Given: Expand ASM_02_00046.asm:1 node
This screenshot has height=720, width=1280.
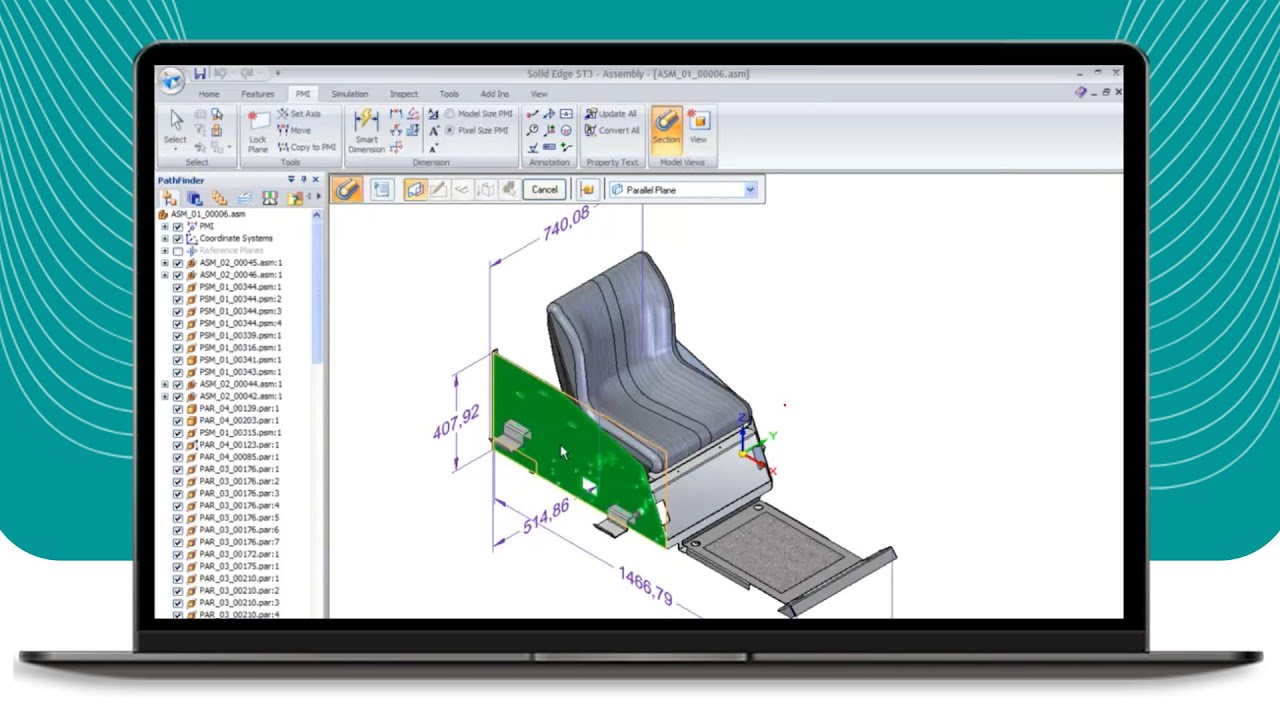Looking at the screenshot, I should click(165, 275).
